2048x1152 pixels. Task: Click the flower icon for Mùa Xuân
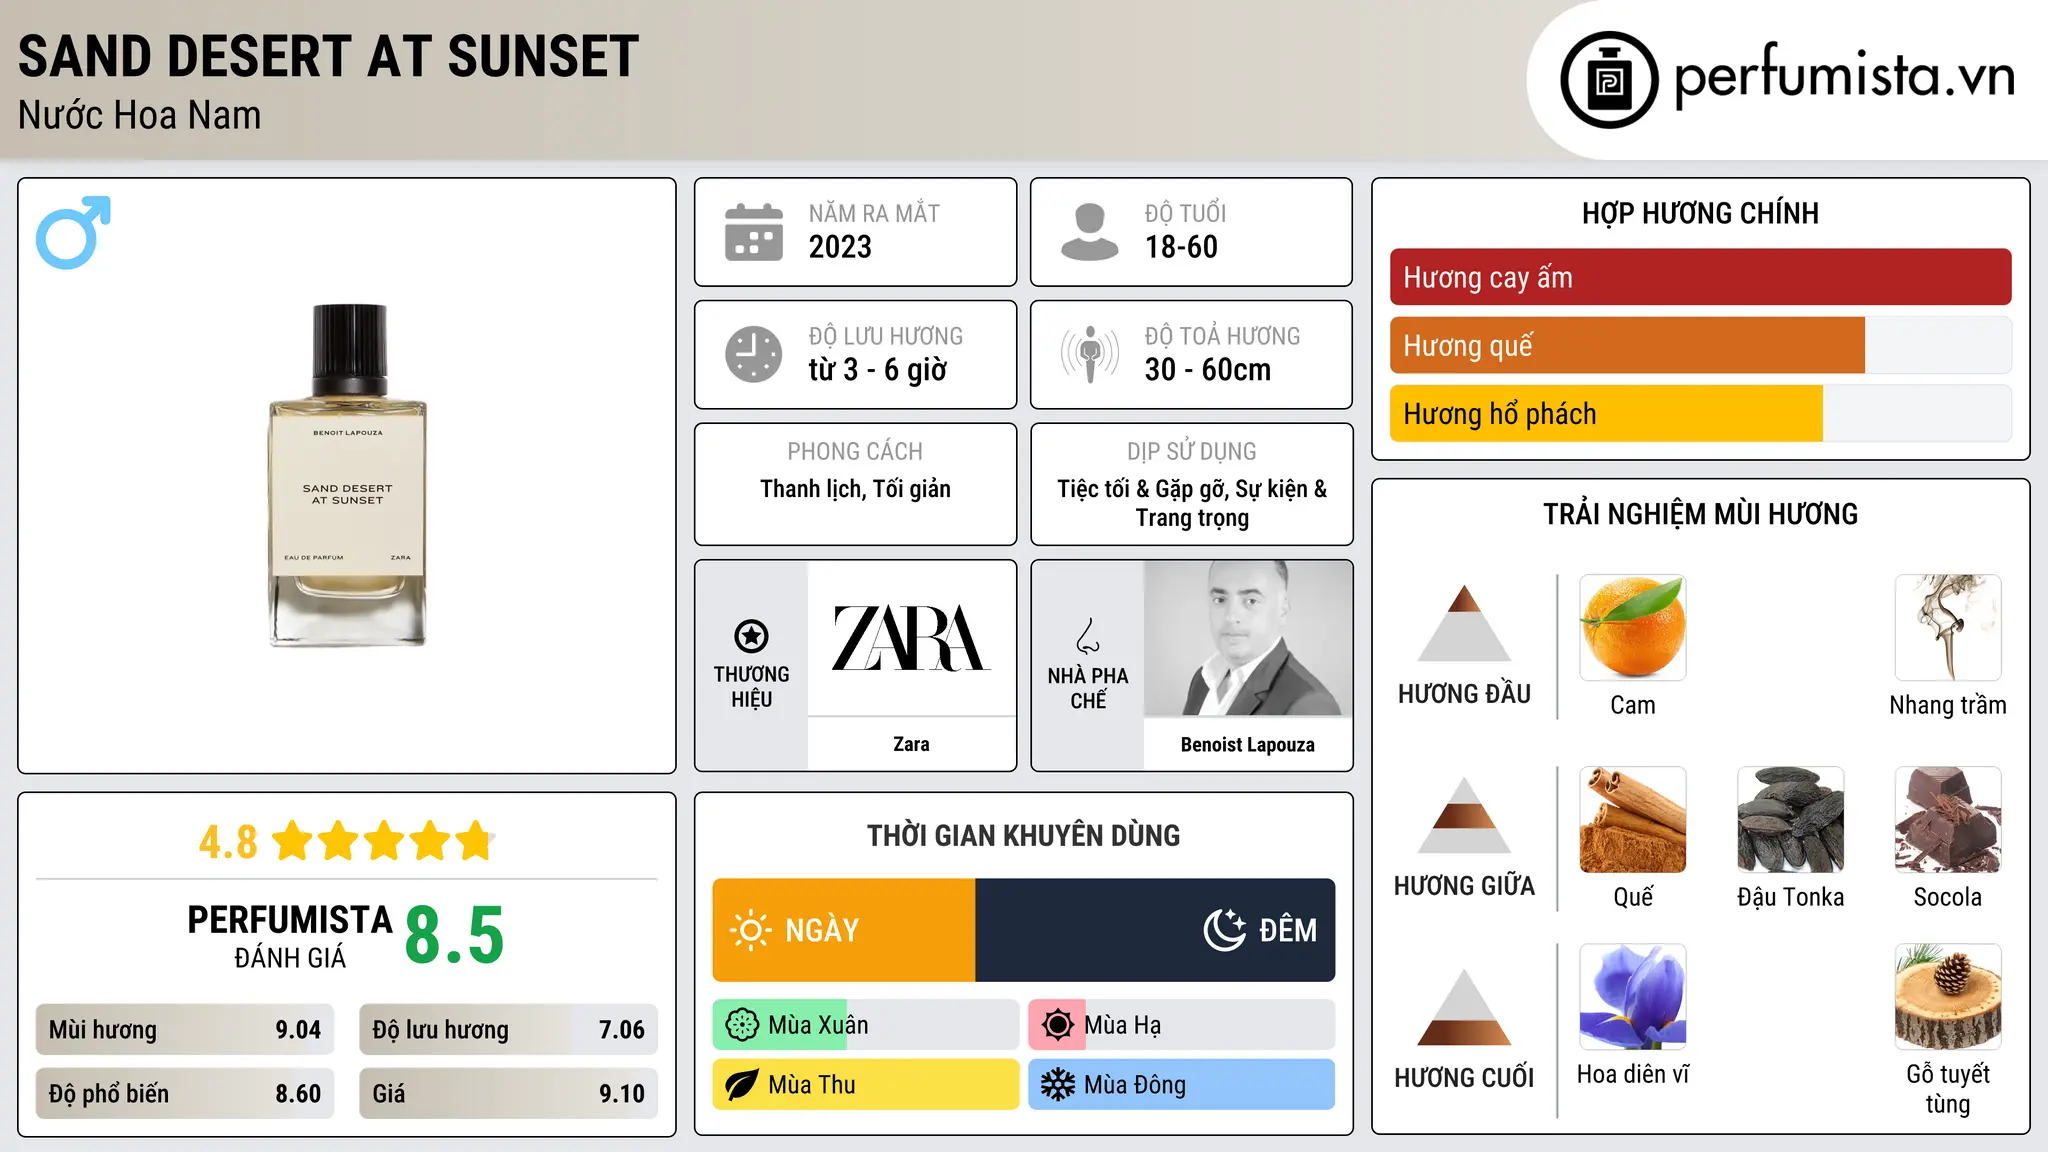point(742,1025)
